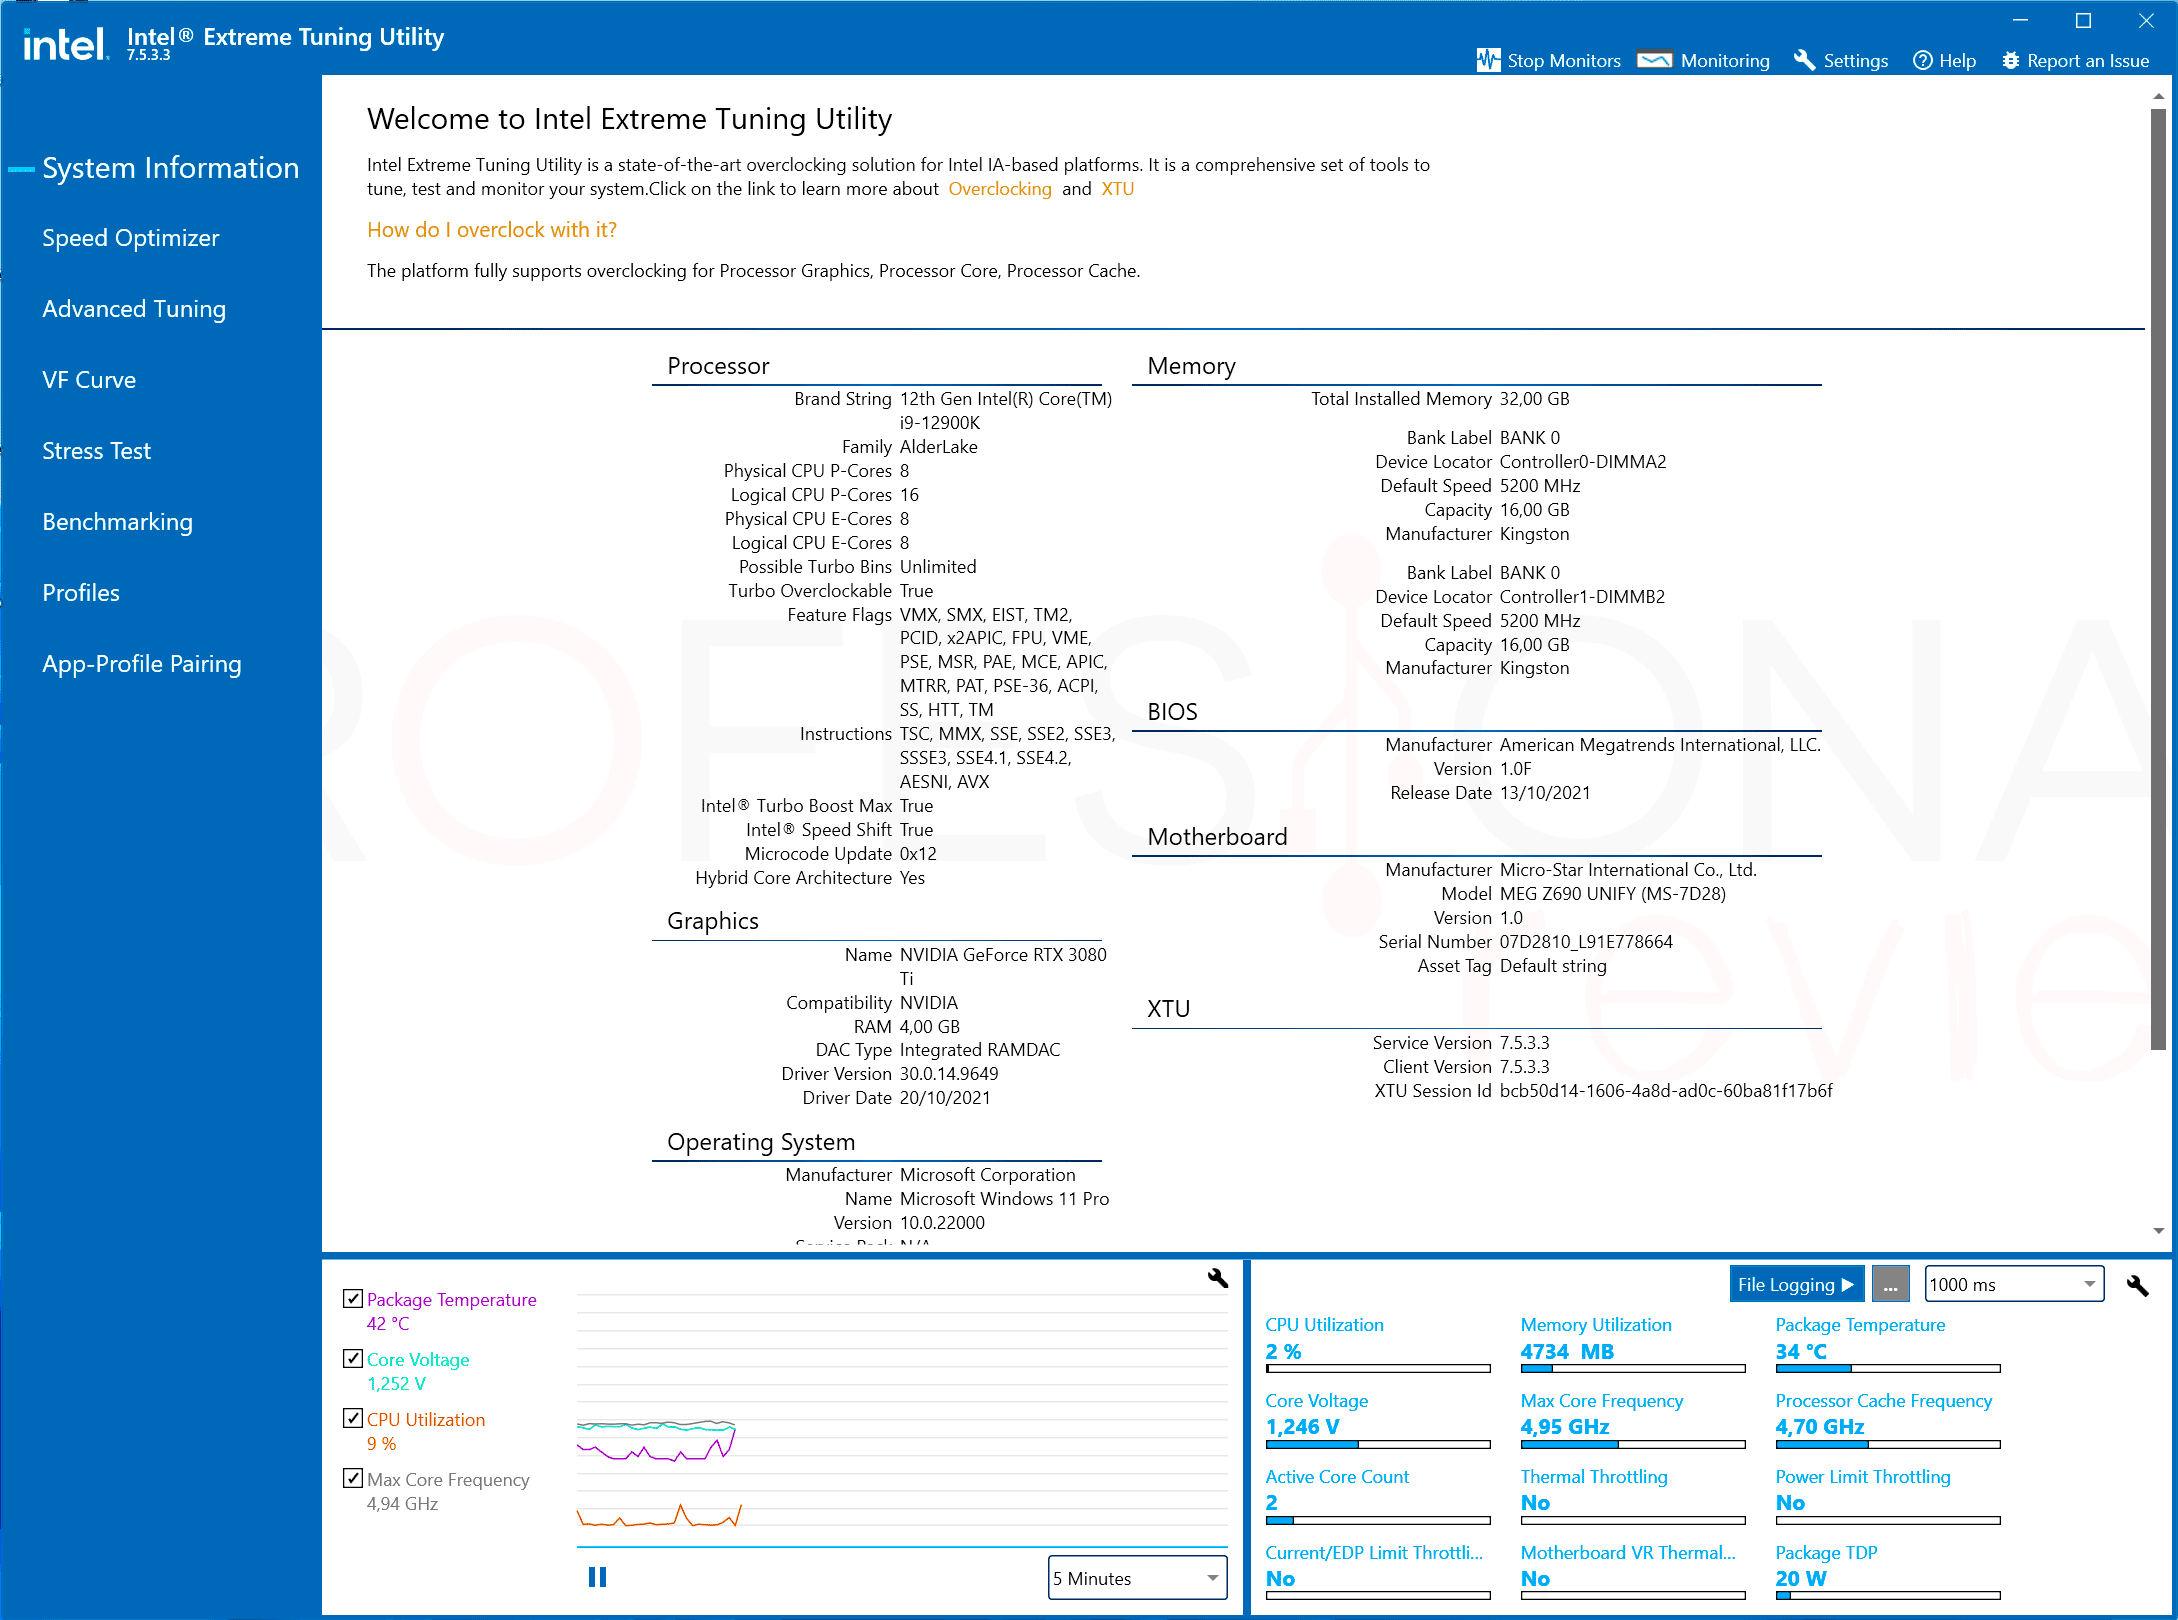
Task: Click serial number '07D2810_L91E778664'
Action: click(1585, 942)
